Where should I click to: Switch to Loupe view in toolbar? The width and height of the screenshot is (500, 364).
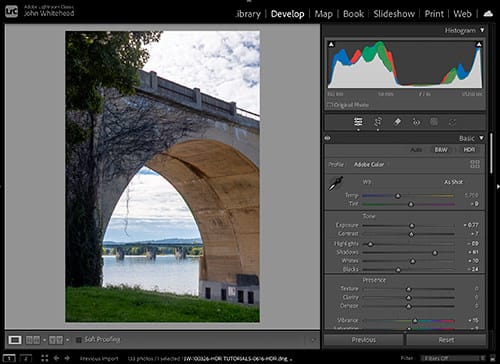pos(15,340)
